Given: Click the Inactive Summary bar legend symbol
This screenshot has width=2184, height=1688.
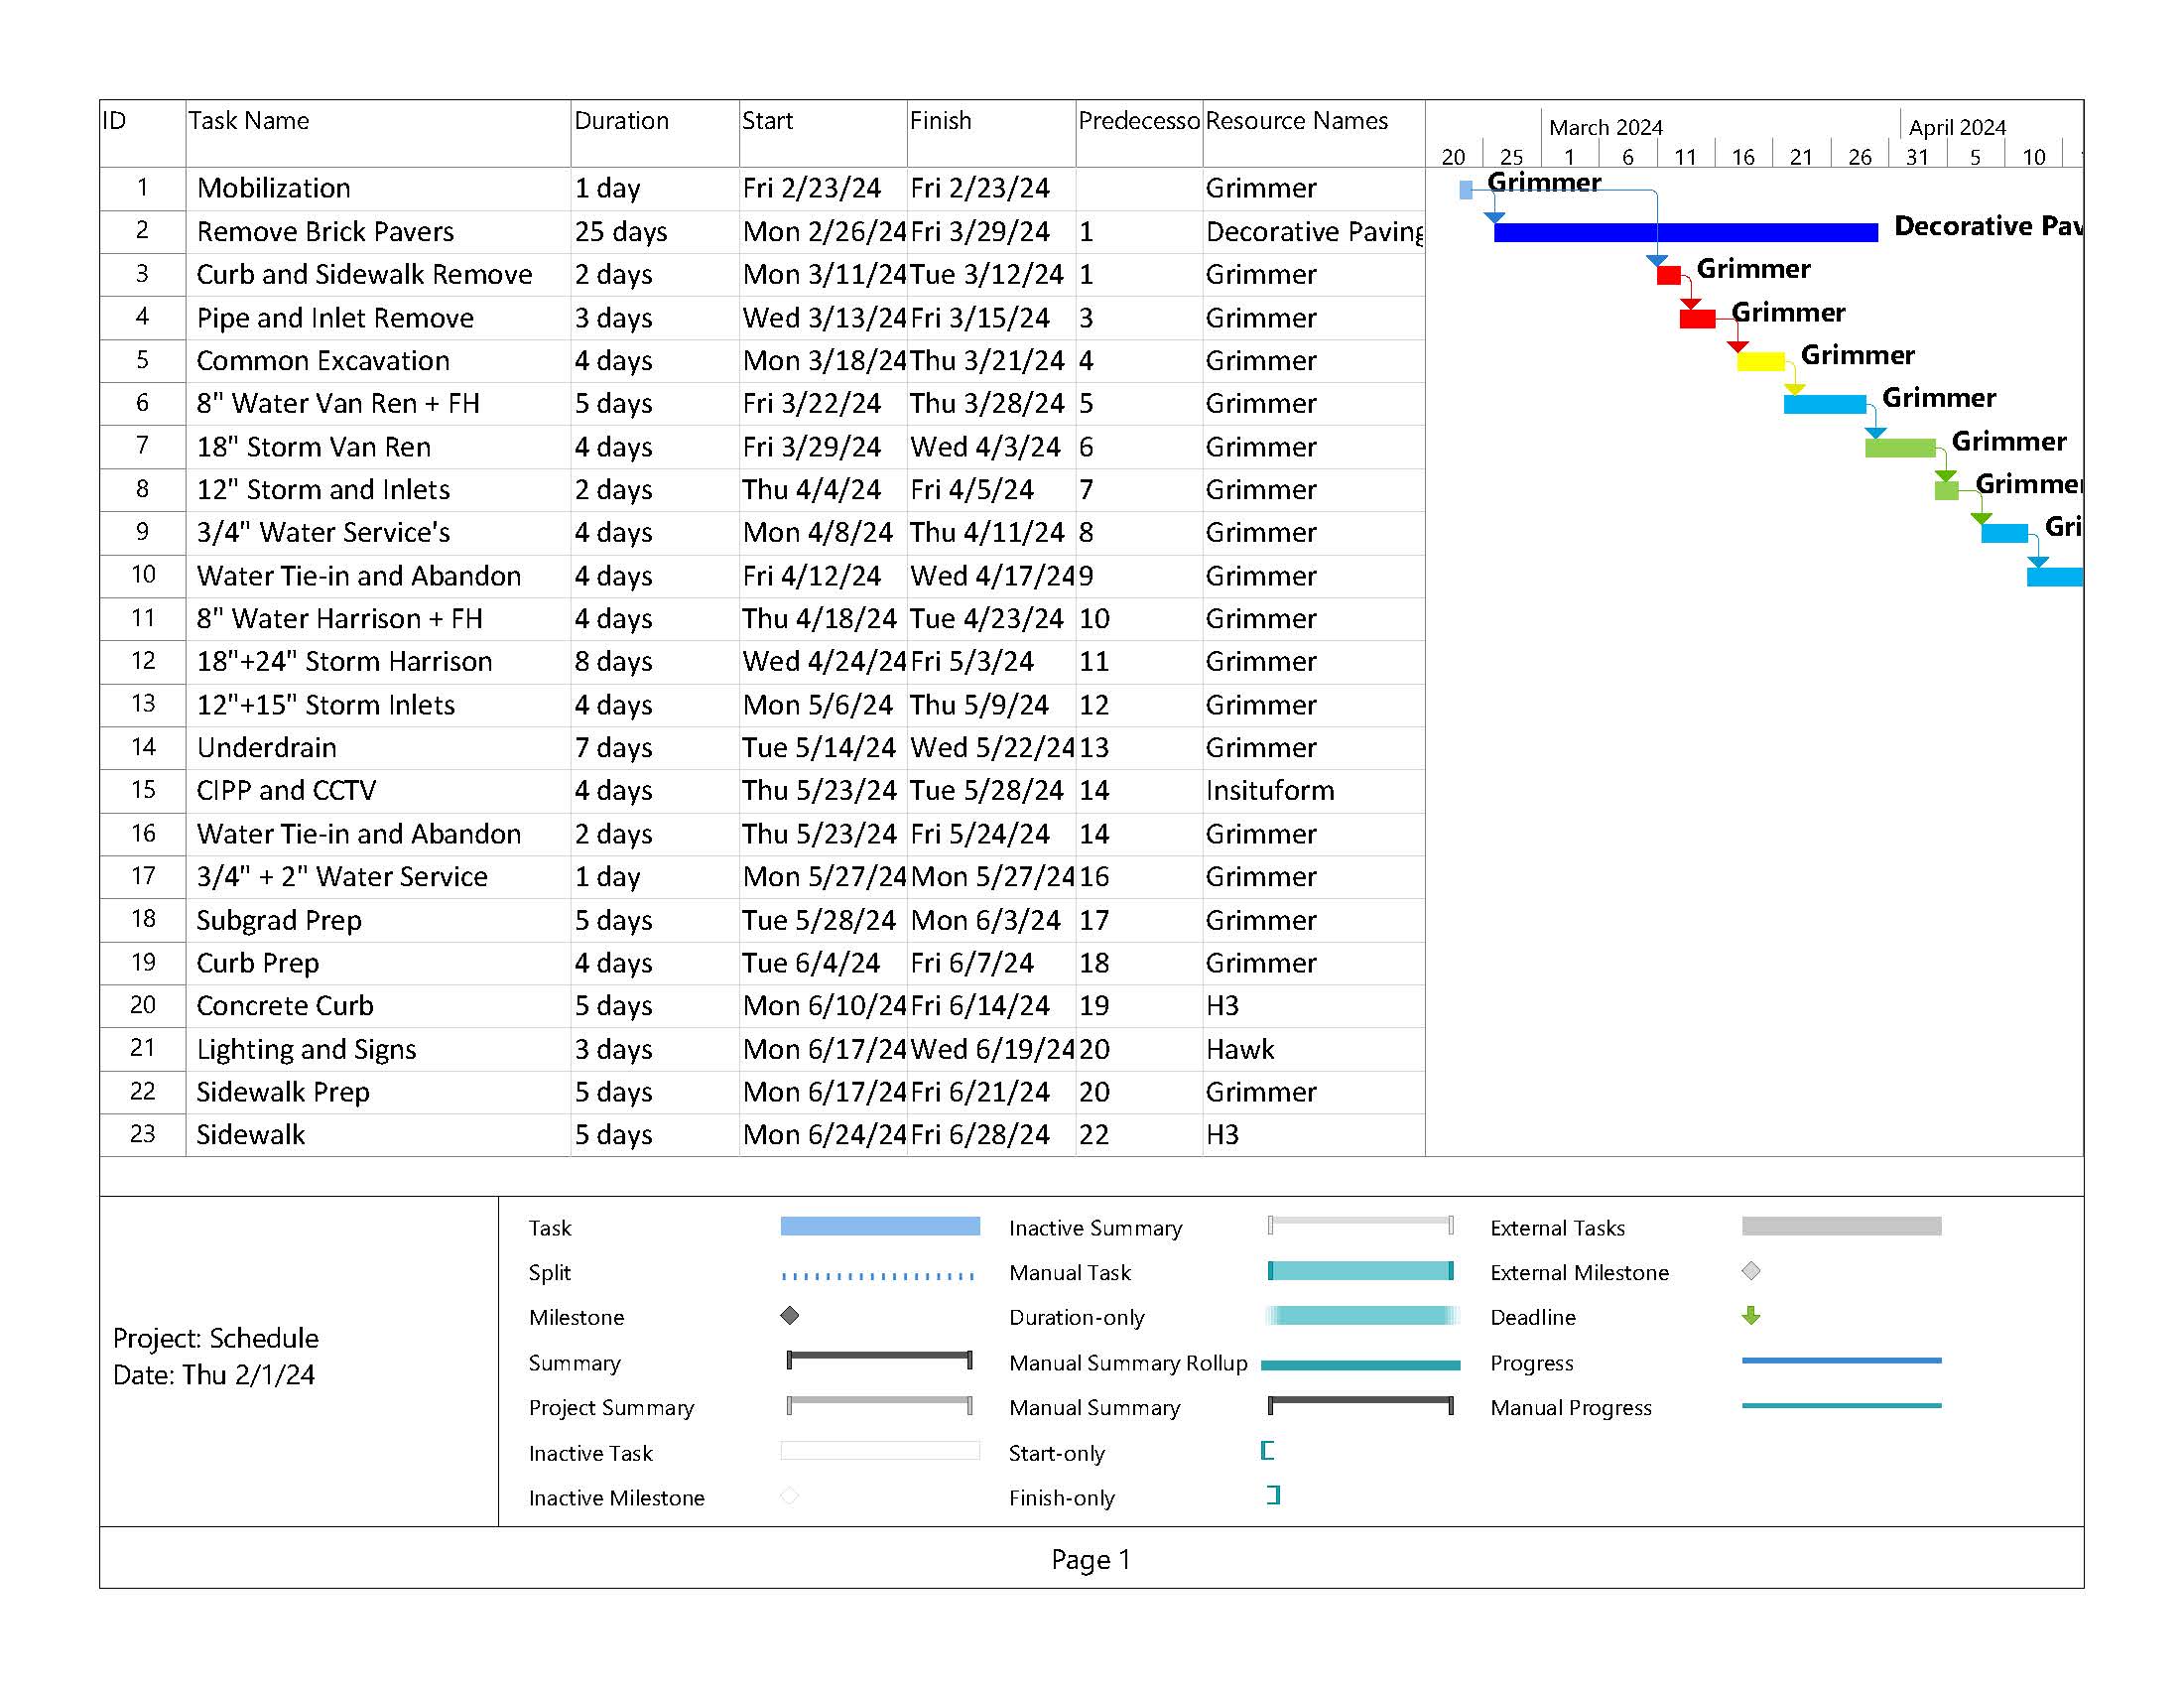Looking at the screenshot, I should [1360, 1224].
